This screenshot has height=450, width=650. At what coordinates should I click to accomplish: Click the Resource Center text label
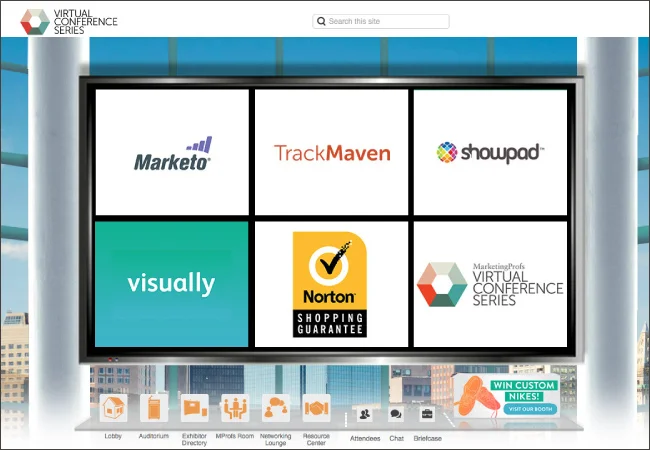click(316, 440)
